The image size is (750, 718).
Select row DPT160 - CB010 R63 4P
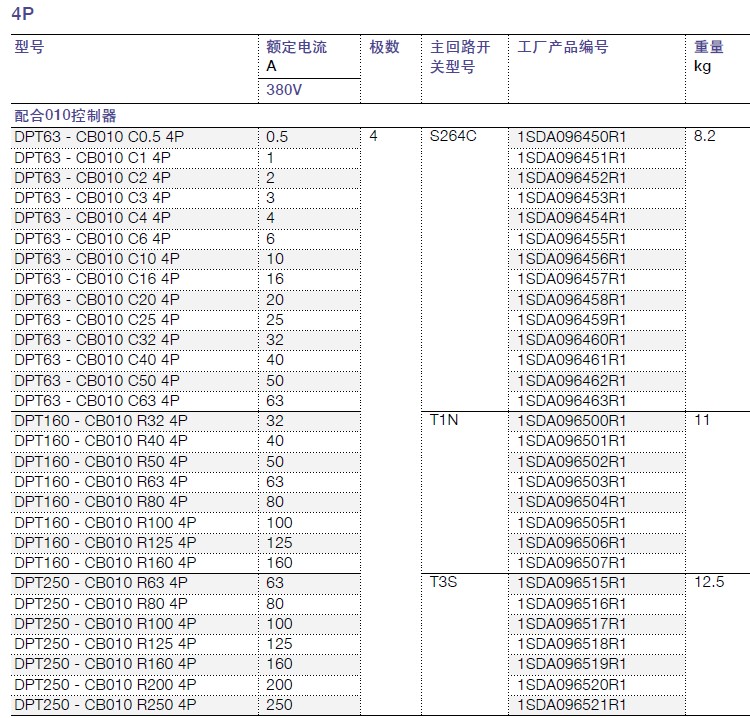(380, 482)
